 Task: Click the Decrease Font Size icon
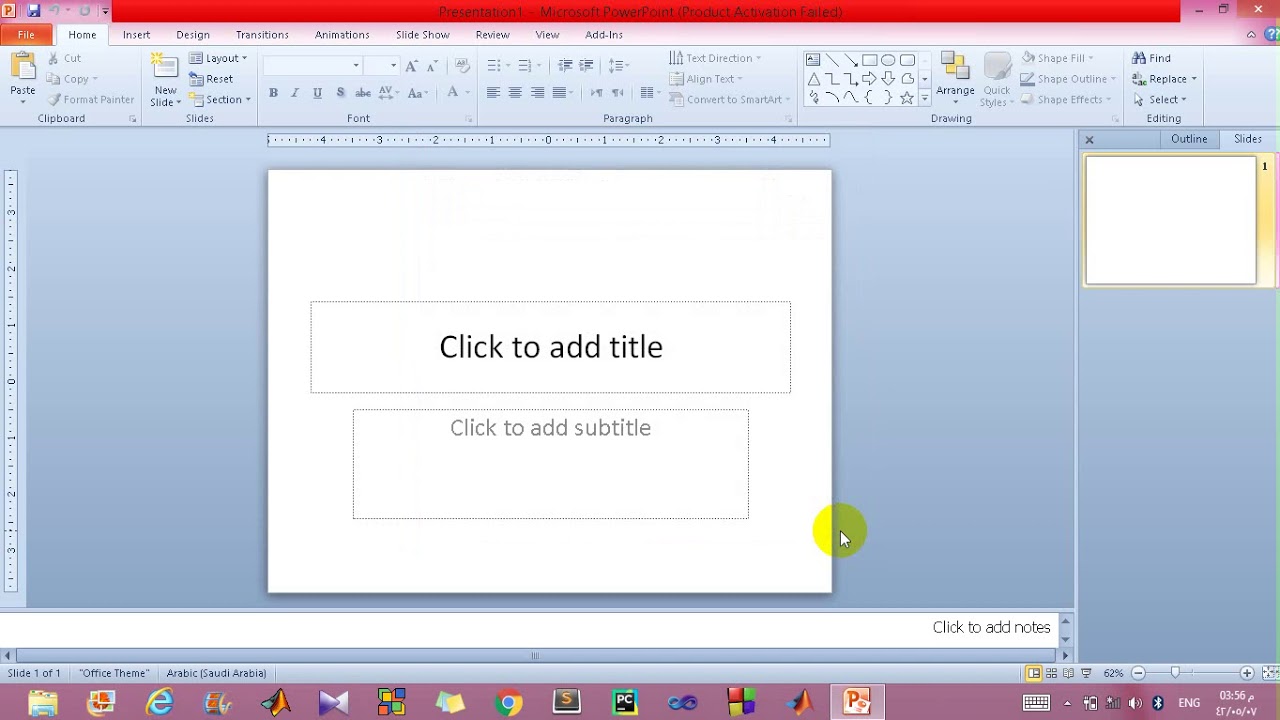(x=432, y=65)
